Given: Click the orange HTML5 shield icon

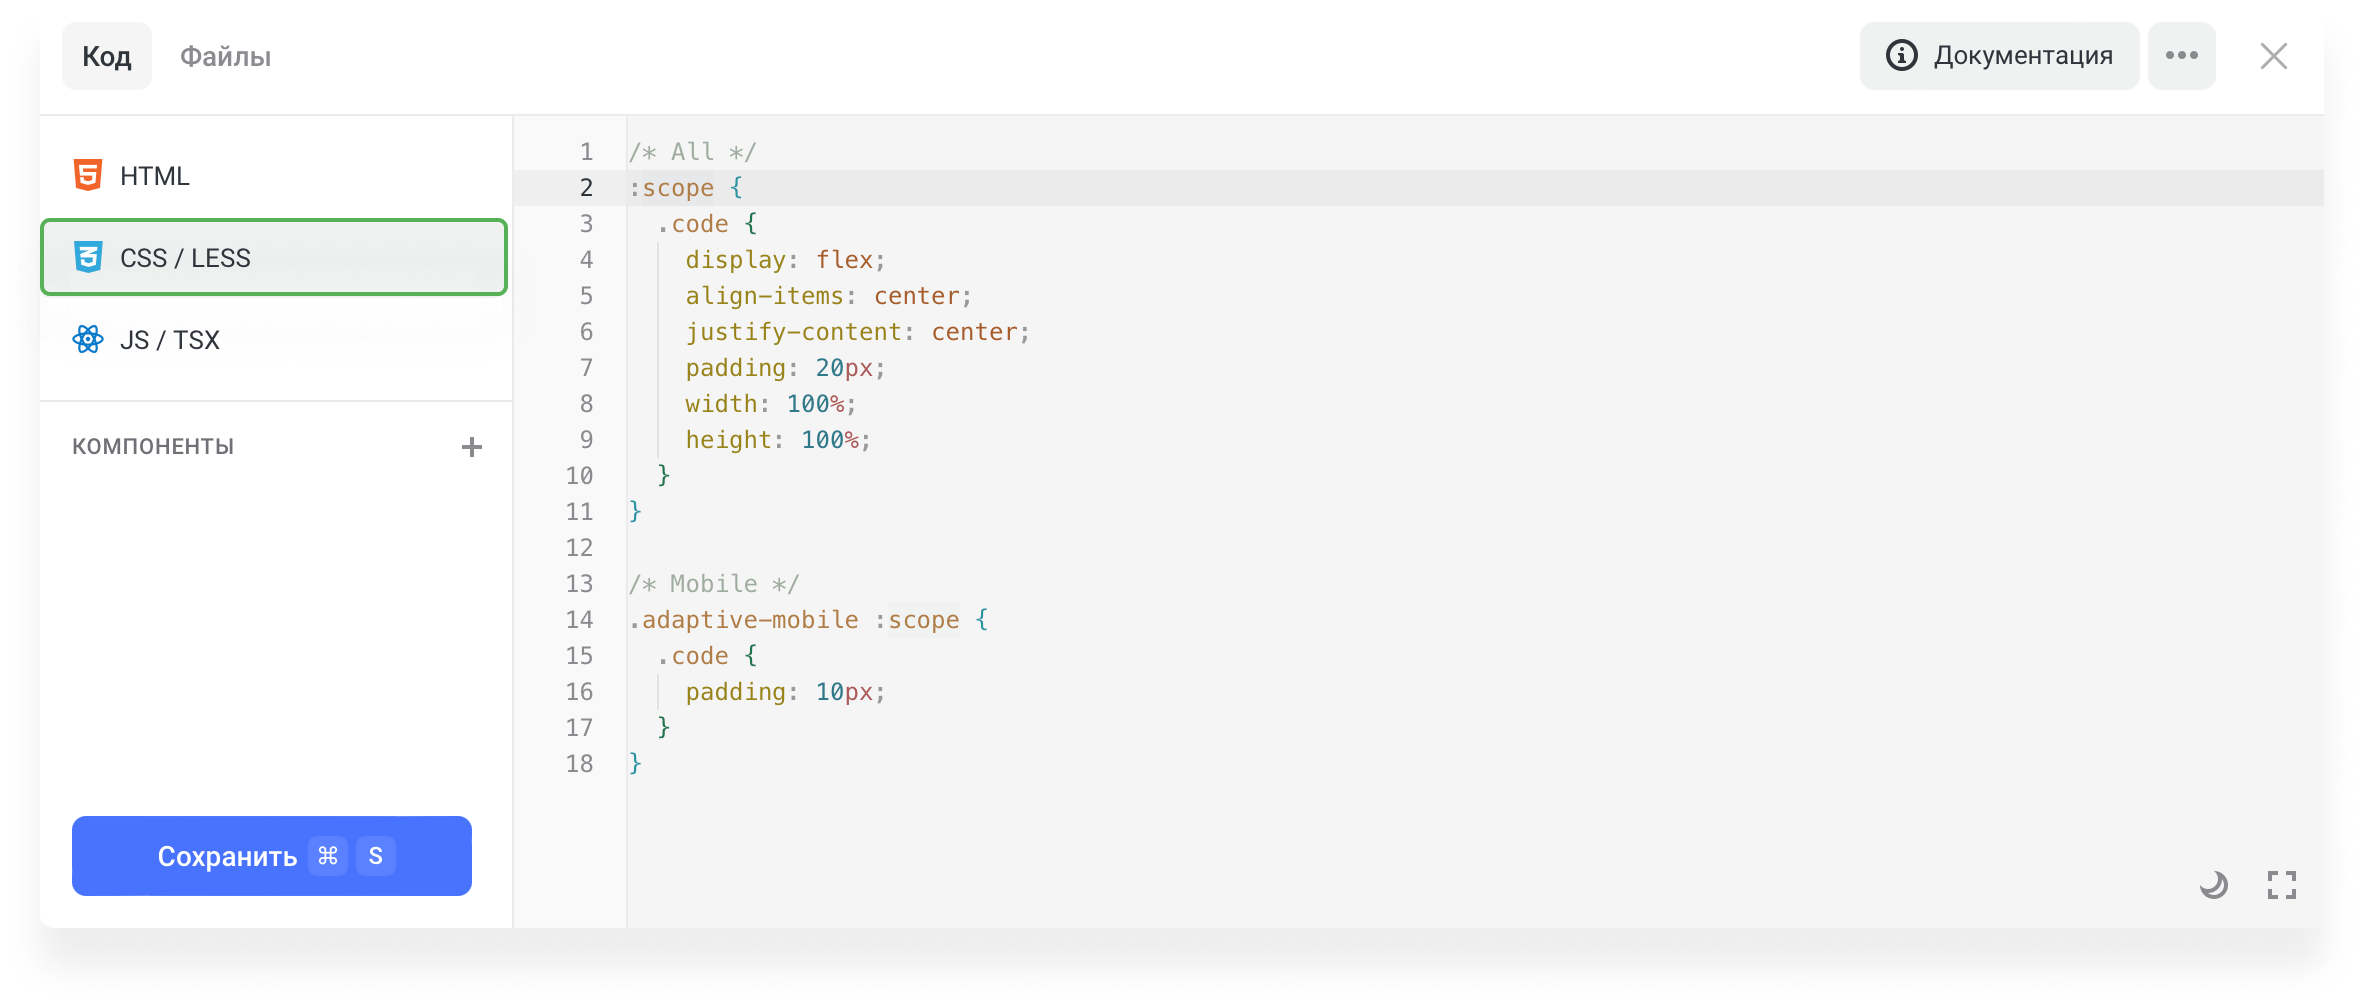Looking at the screenshot, I should click(88, 175).
